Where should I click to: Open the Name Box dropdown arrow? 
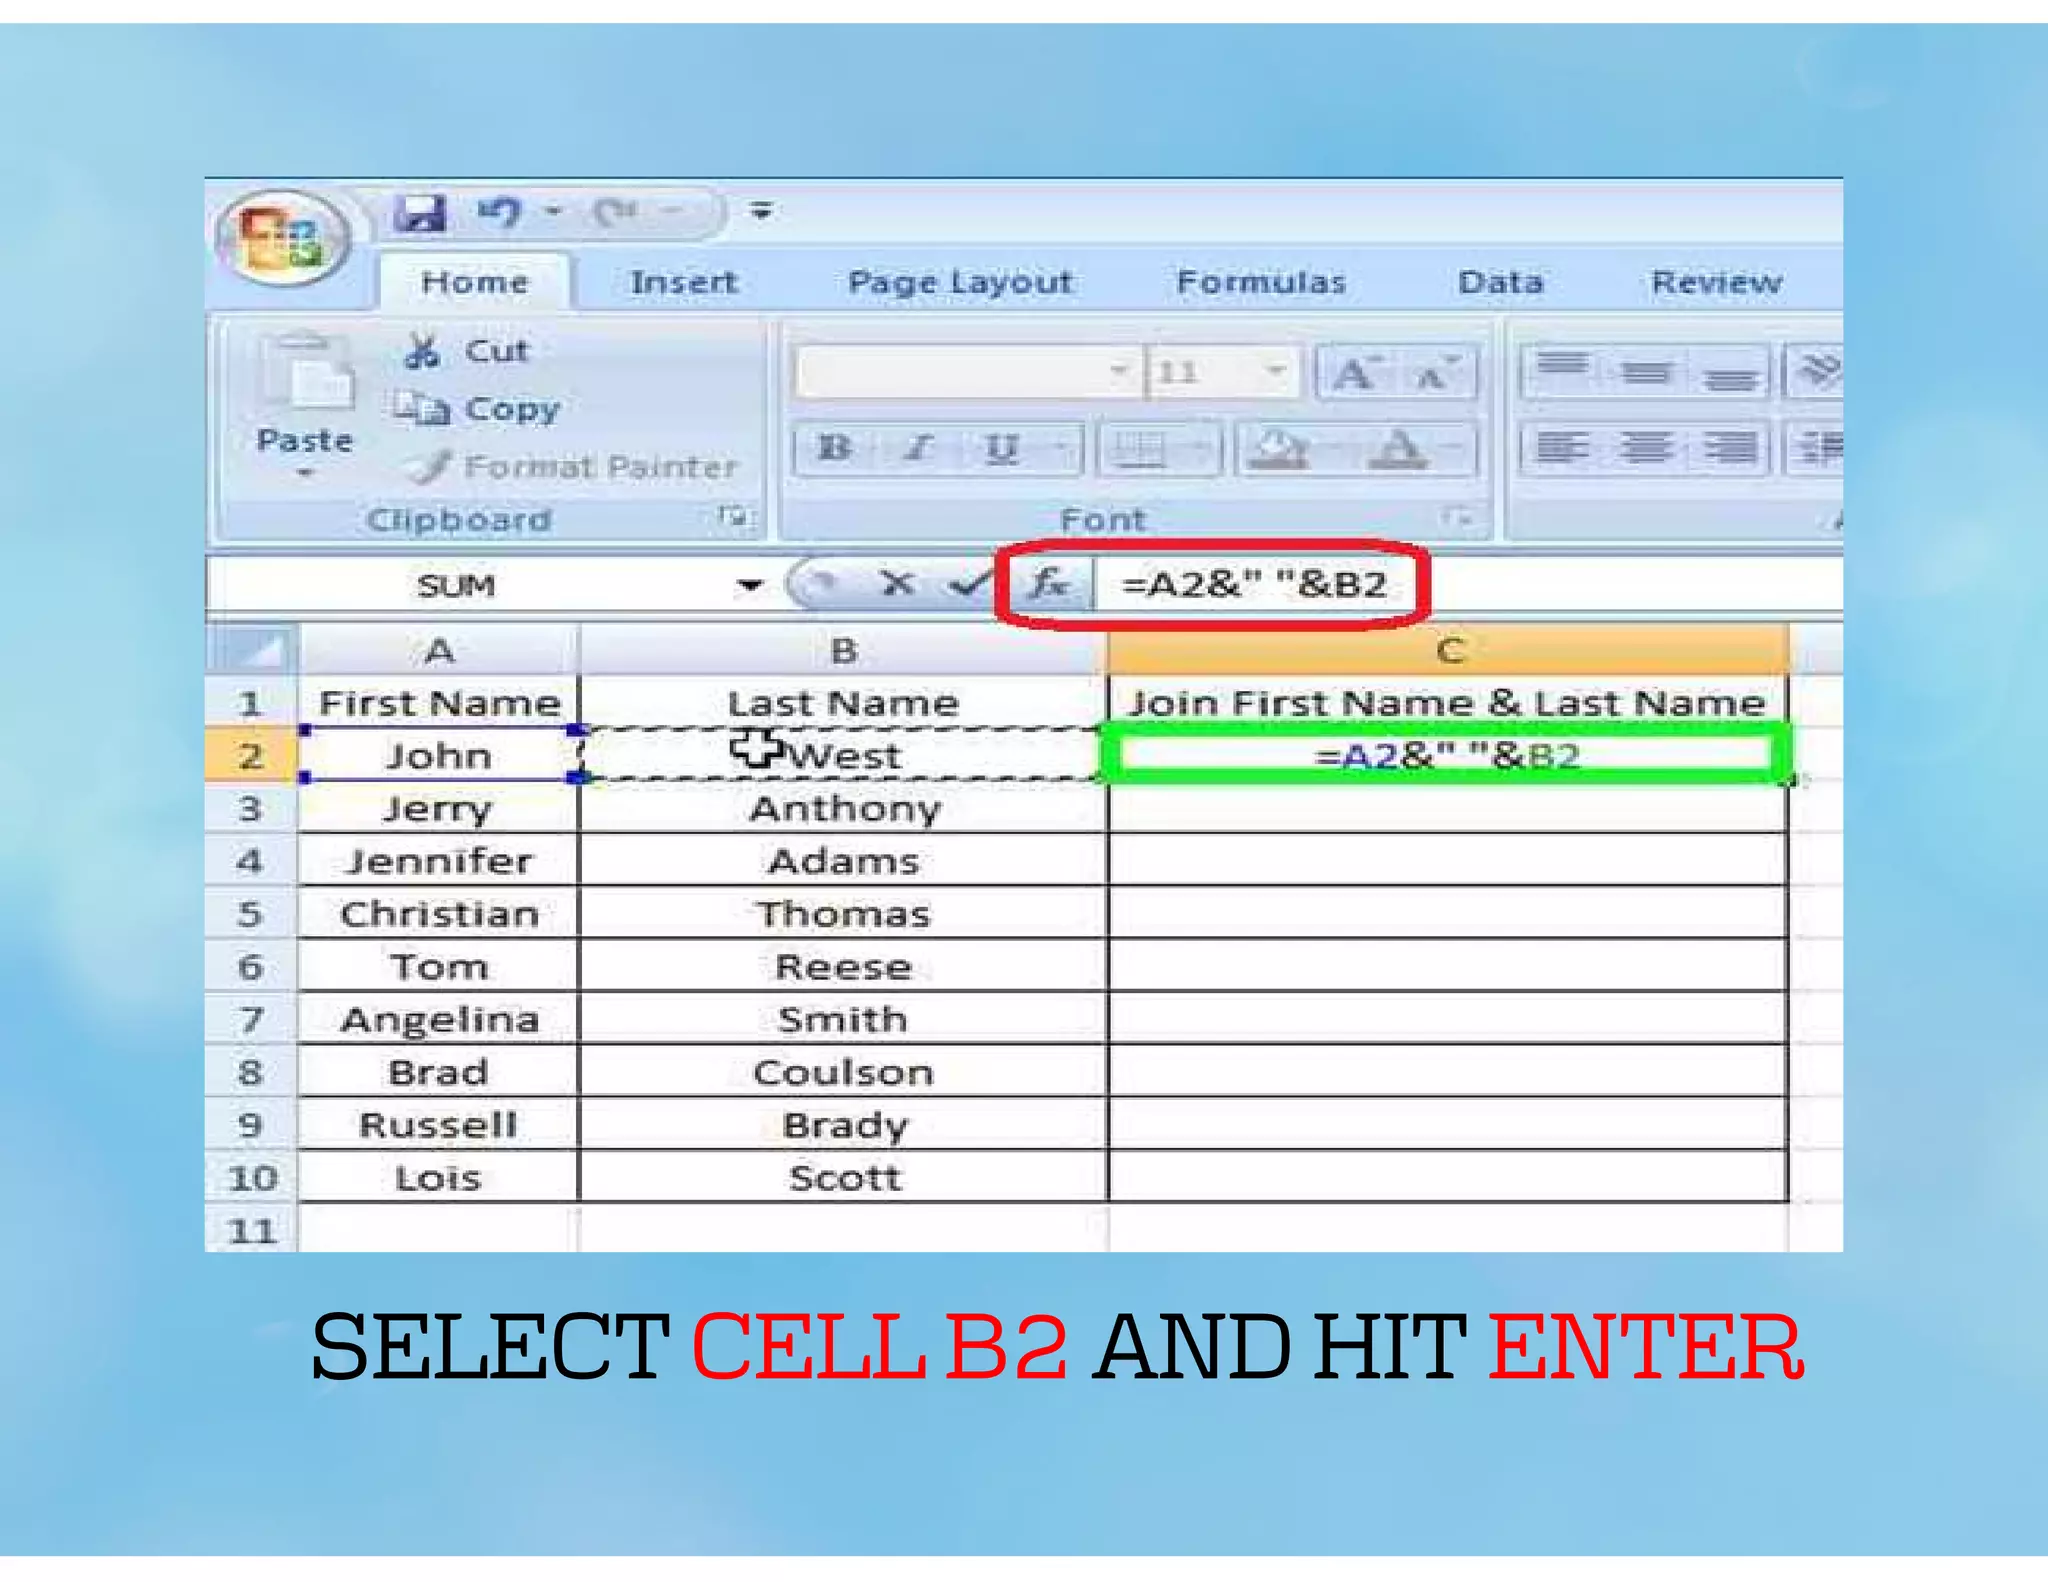[x=749, y=585]
